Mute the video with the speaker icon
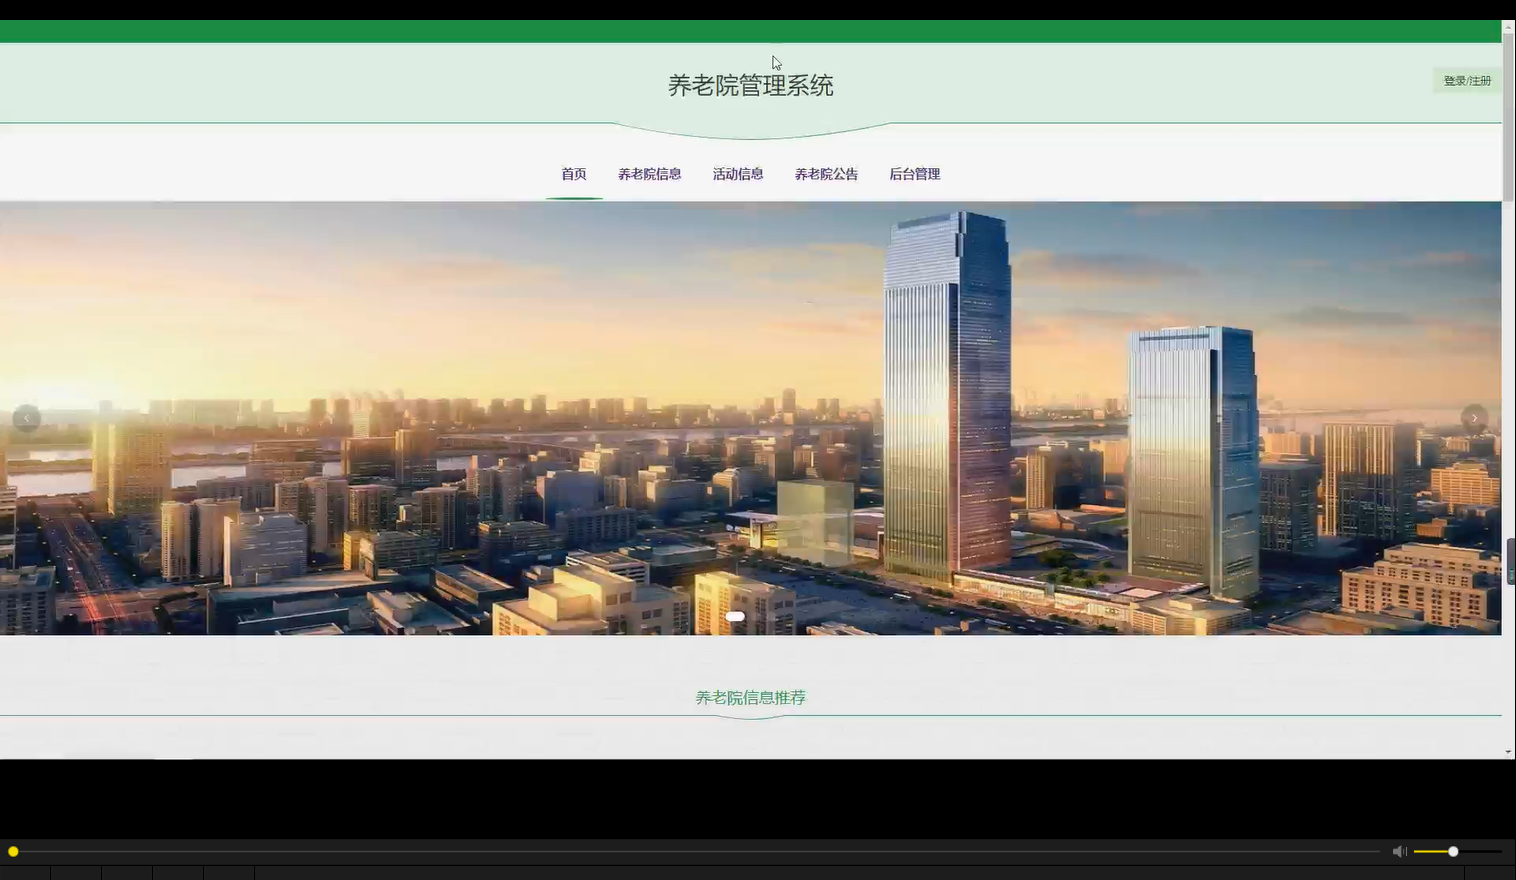The height and width of the screenshot is (880, 1516). point(1399,850)
